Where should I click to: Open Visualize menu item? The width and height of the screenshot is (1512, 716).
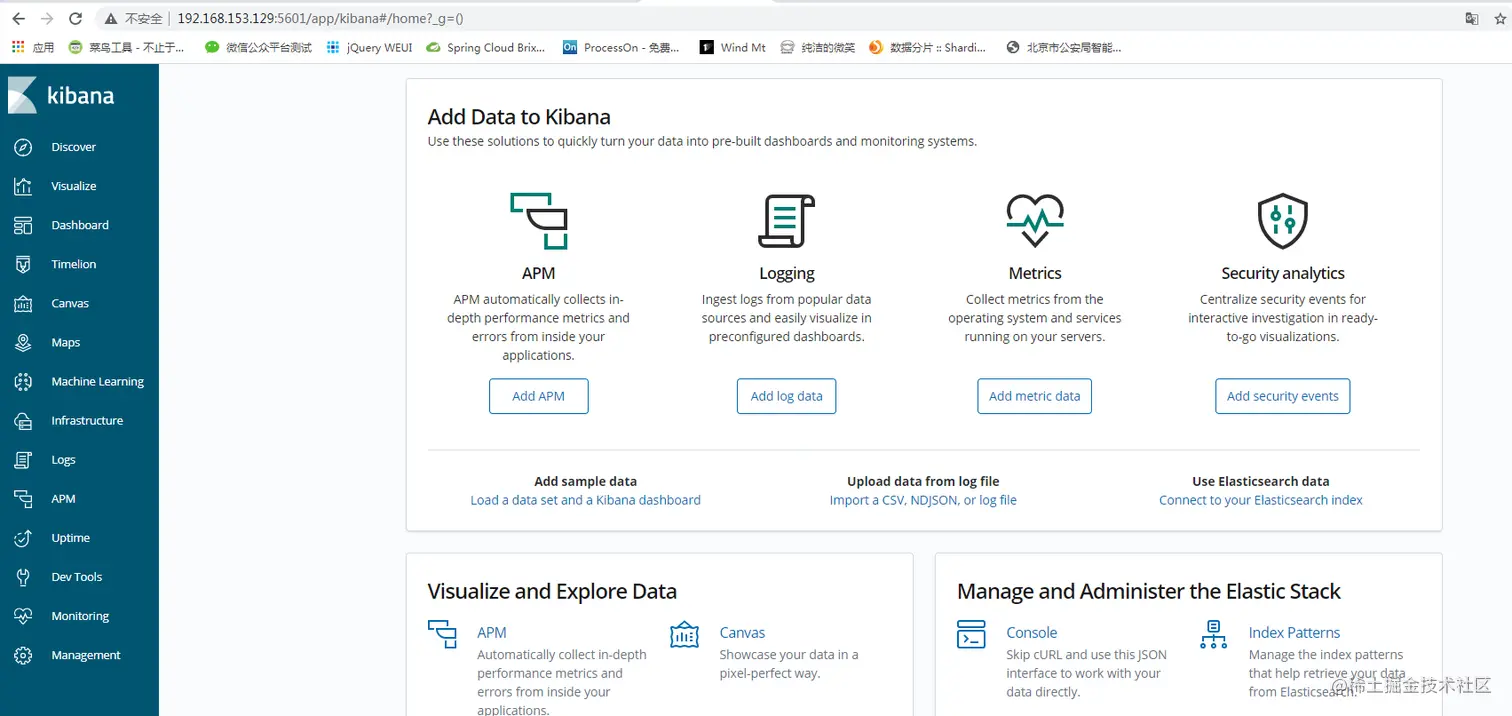pos(74,186)
